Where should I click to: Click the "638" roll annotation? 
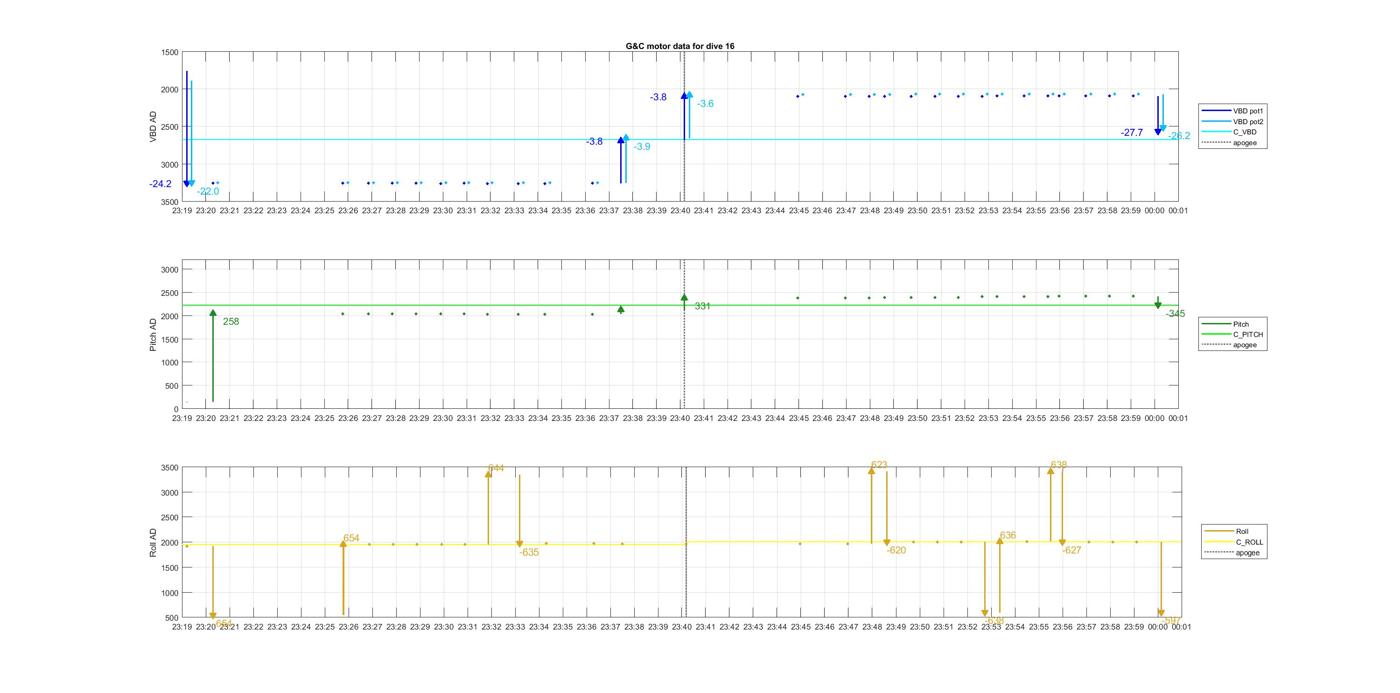coord(1059,465)
